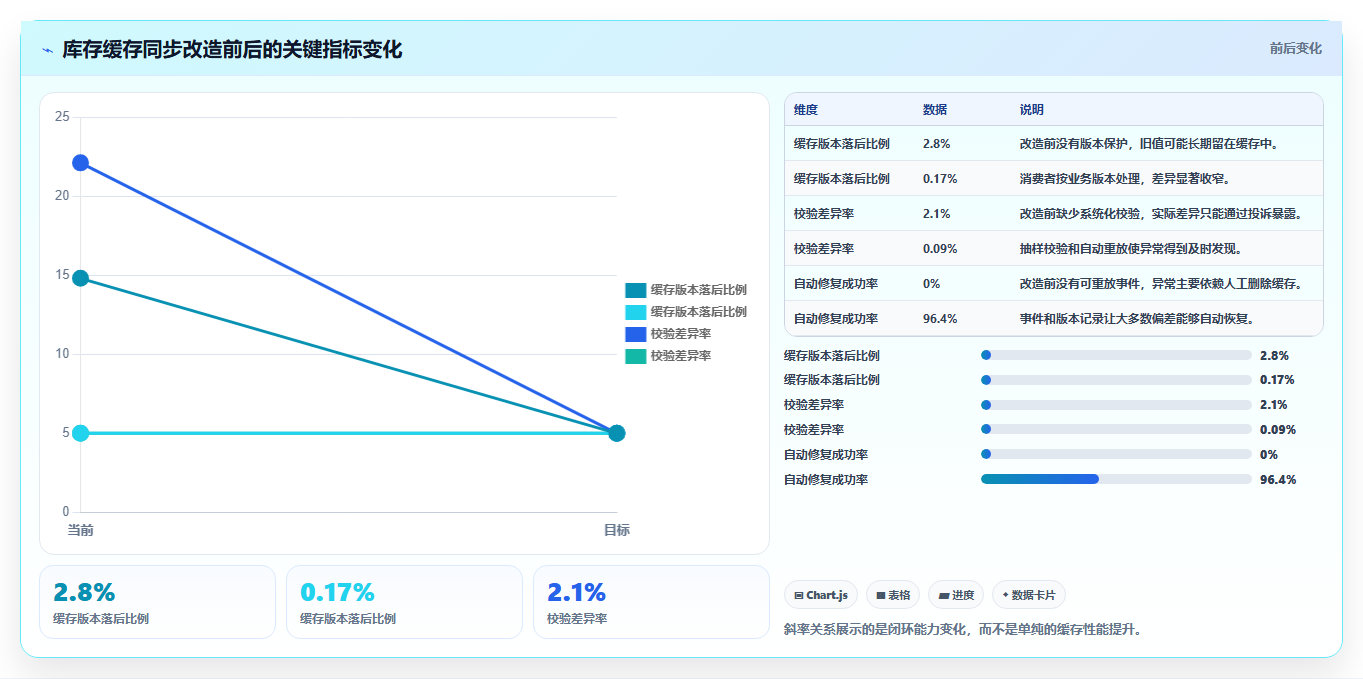Click the icon in the 进度 chip
This screenshot has width=1363, height=679.
943,595
